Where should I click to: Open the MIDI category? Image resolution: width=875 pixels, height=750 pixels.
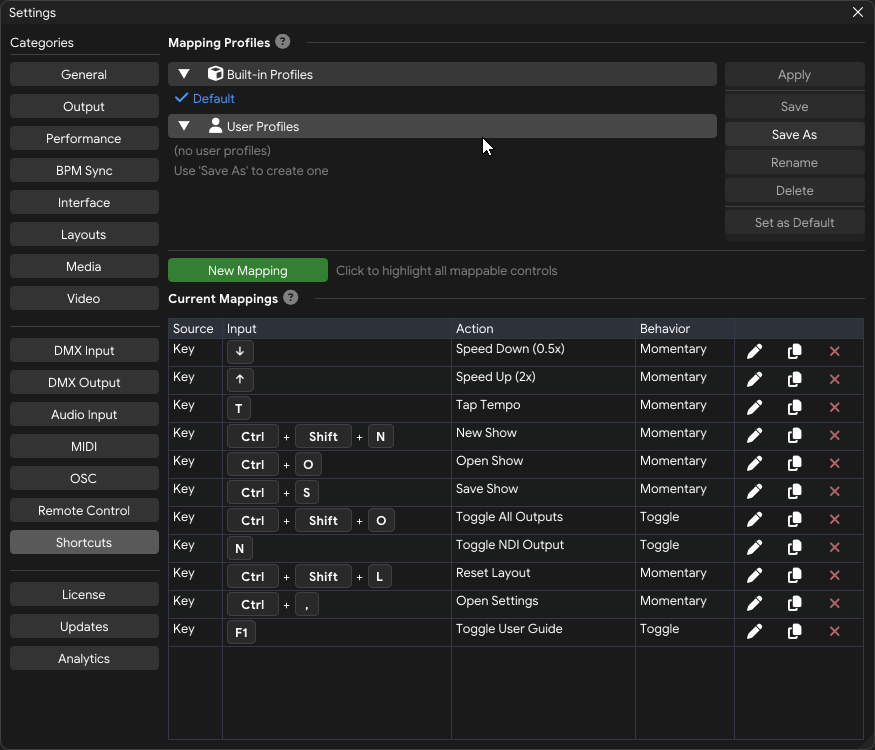coord(84,446)
